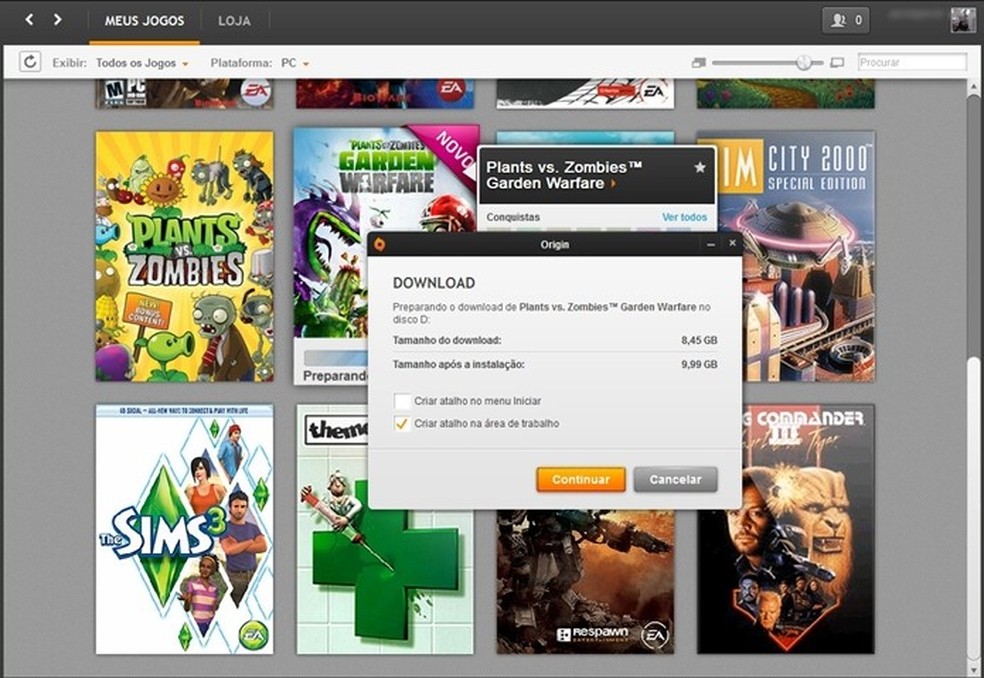Screen dimensions: 984x678
Task: Switch to small thumbnails icon
Action: [698, 62]
